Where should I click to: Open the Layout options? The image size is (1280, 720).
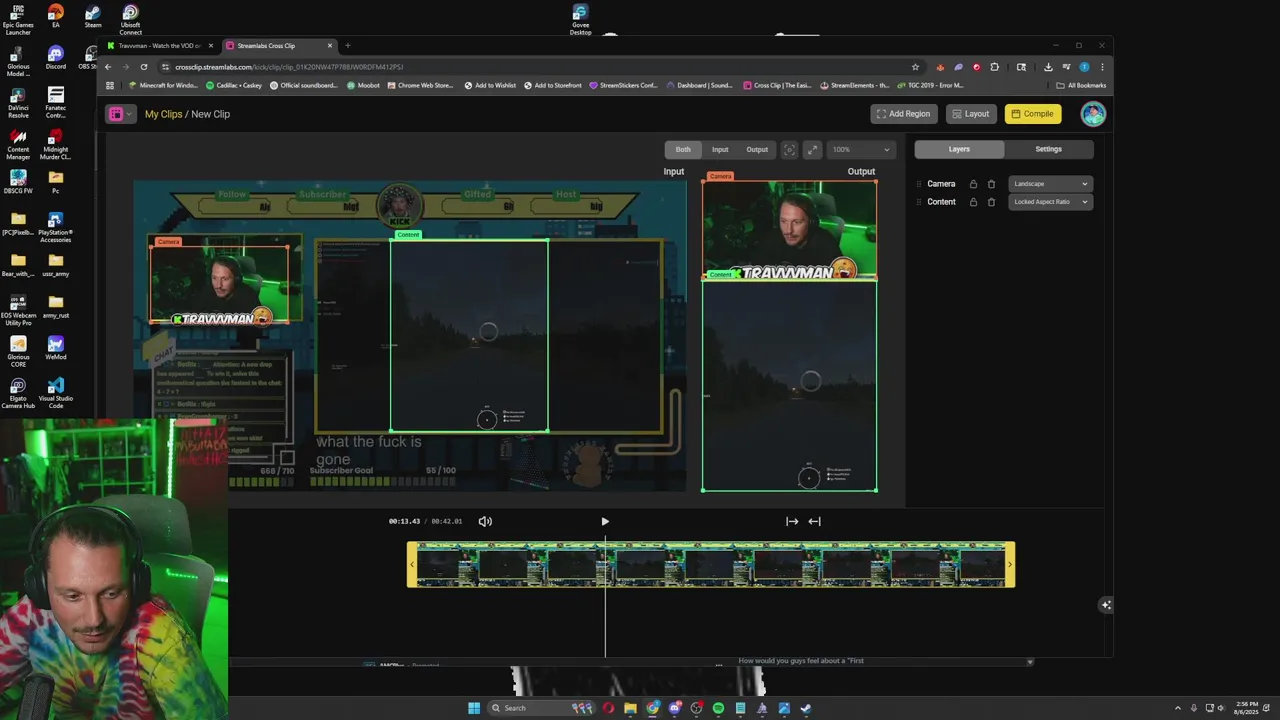[x=970, y=114]
